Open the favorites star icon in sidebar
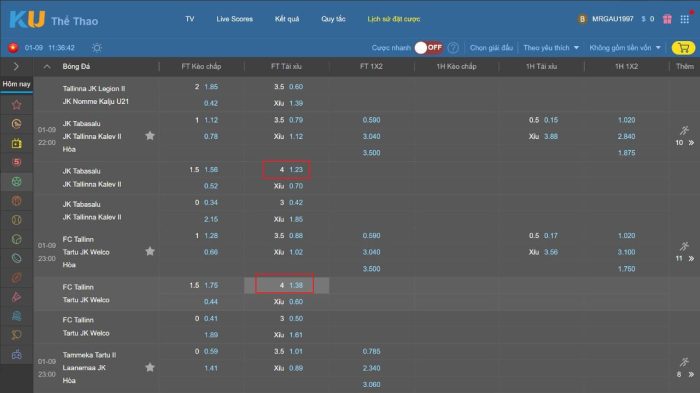This screenshot has width=700, height=393. (x=17, y=105)
